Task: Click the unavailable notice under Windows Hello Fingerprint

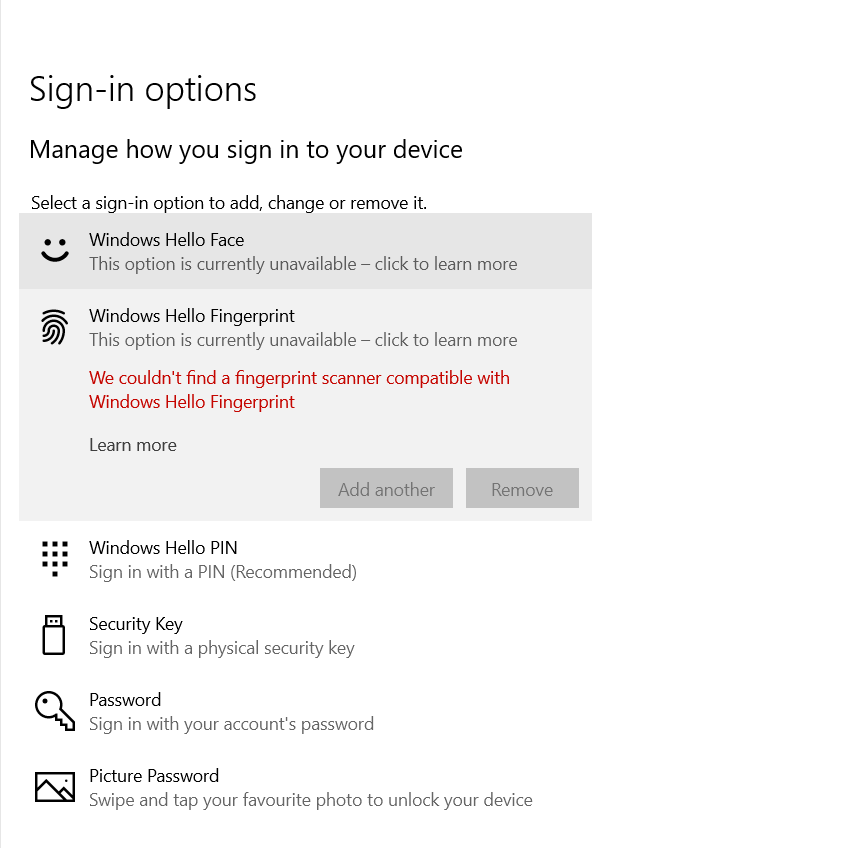Action: point(303,340)
